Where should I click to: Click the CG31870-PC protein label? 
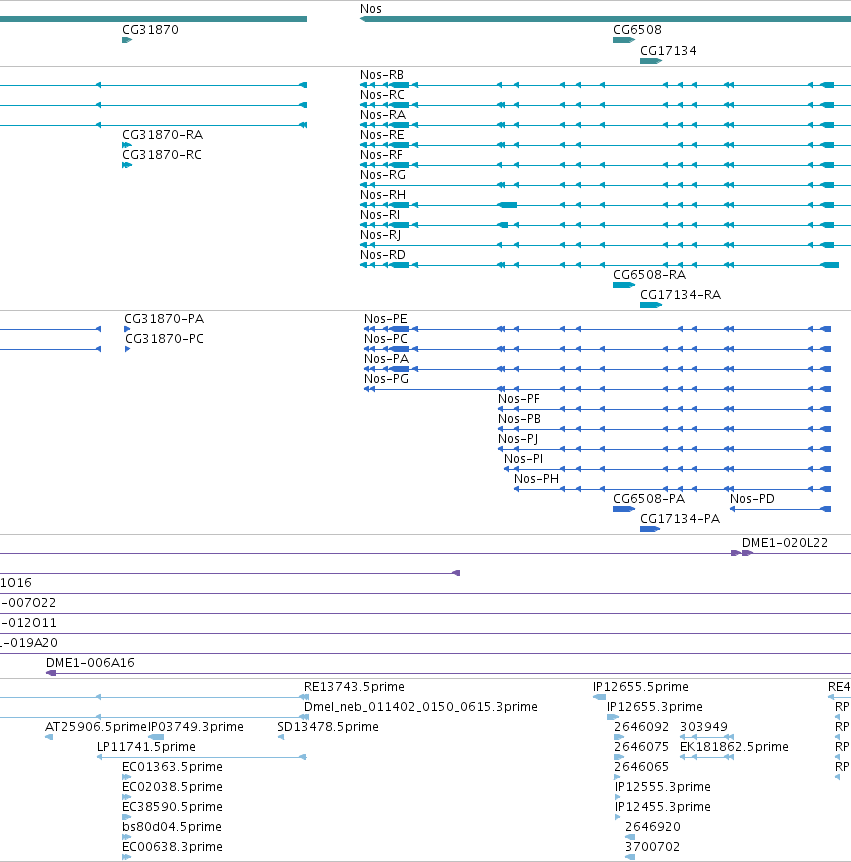[x=164, y=339]
